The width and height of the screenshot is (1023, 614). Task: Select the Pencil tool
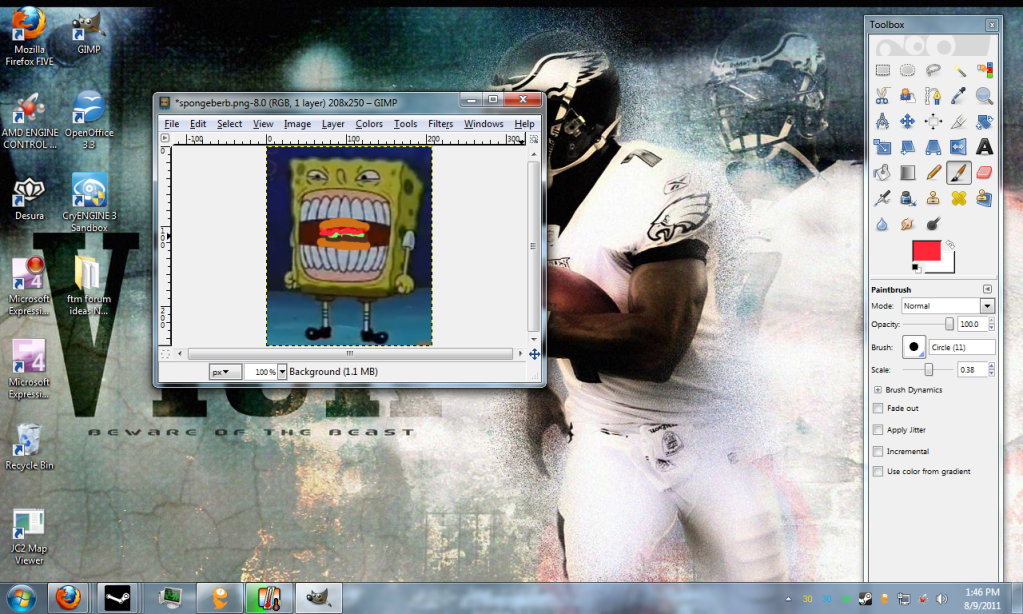[933, 172]
